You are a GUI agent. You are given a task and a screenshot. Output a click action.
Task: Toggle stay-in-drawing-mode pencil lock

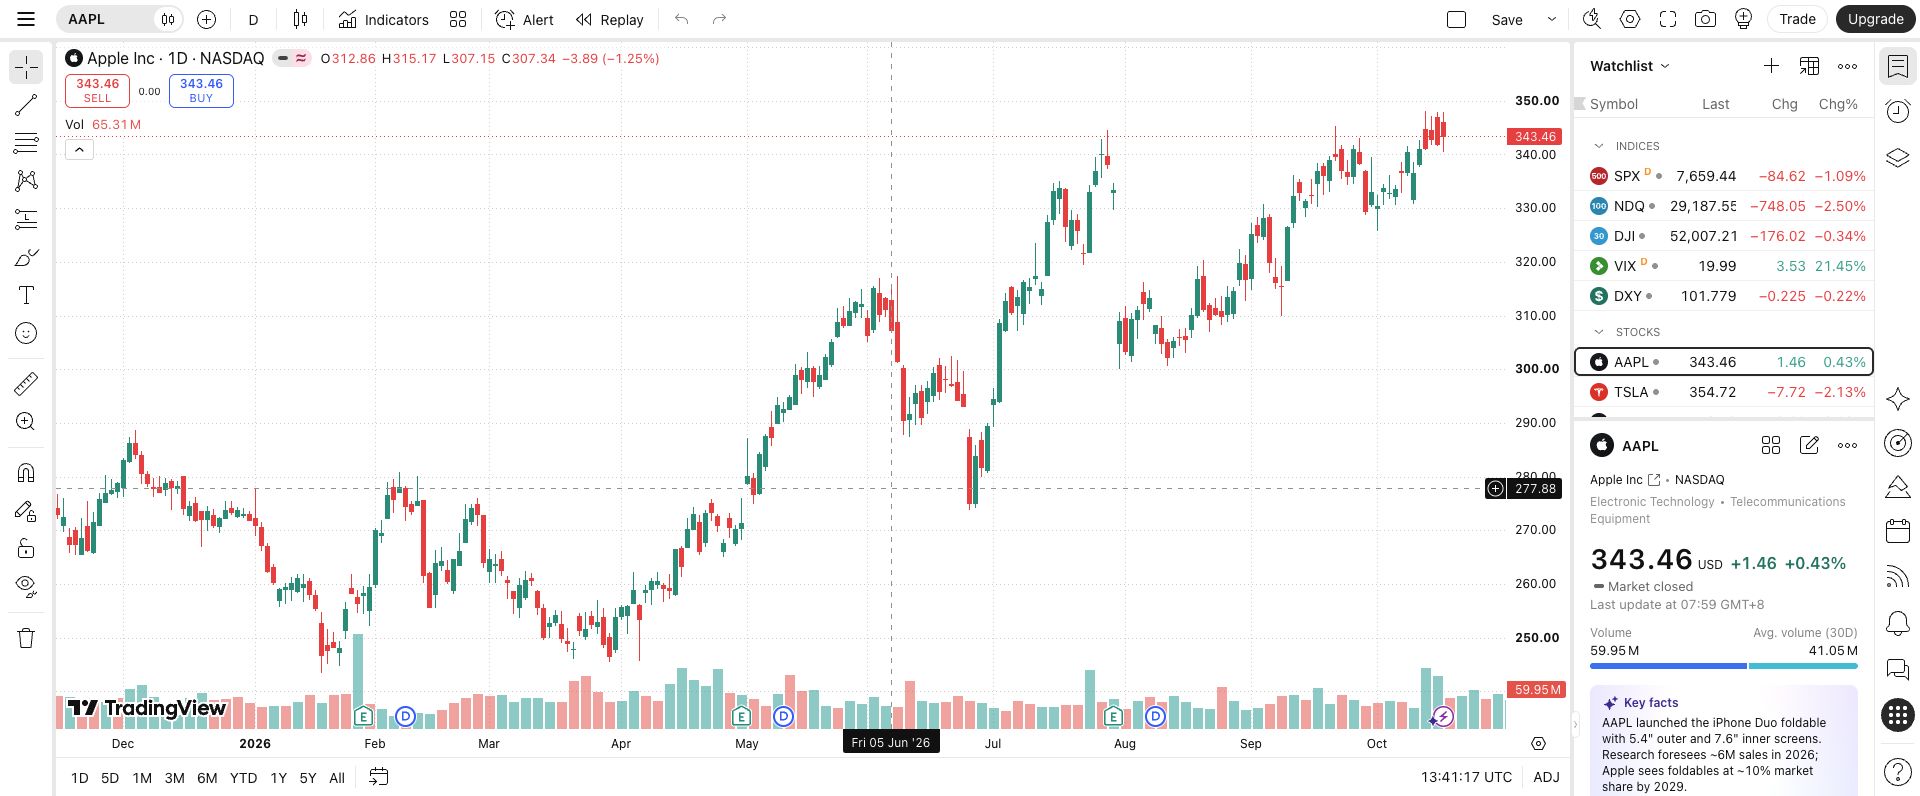[x=26, y=511]
